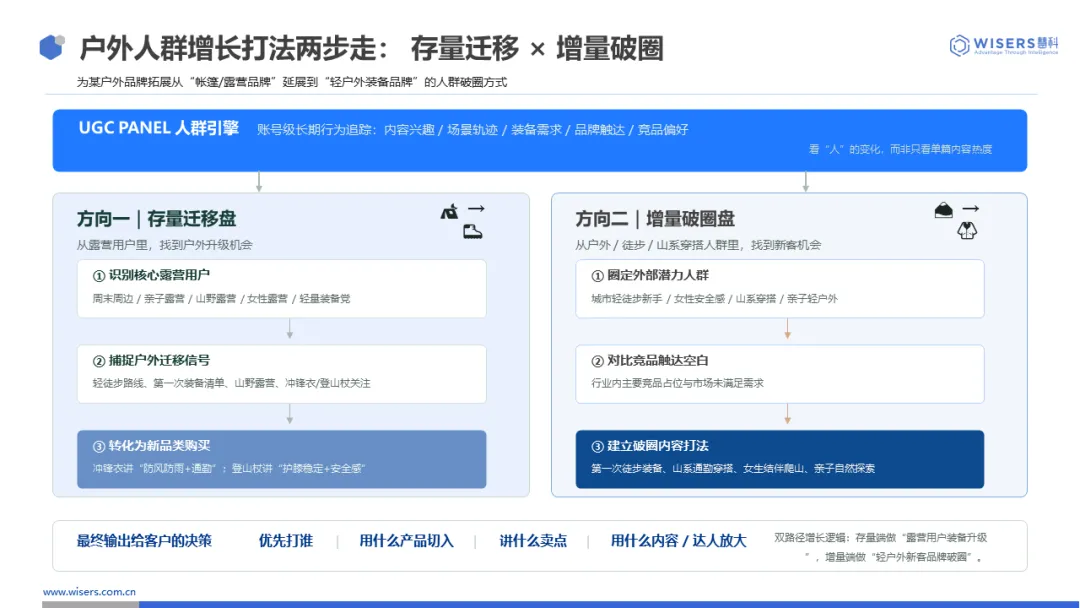
Task: Click the slide title 户外人群增长打法两步走
Action: [234, 49]
